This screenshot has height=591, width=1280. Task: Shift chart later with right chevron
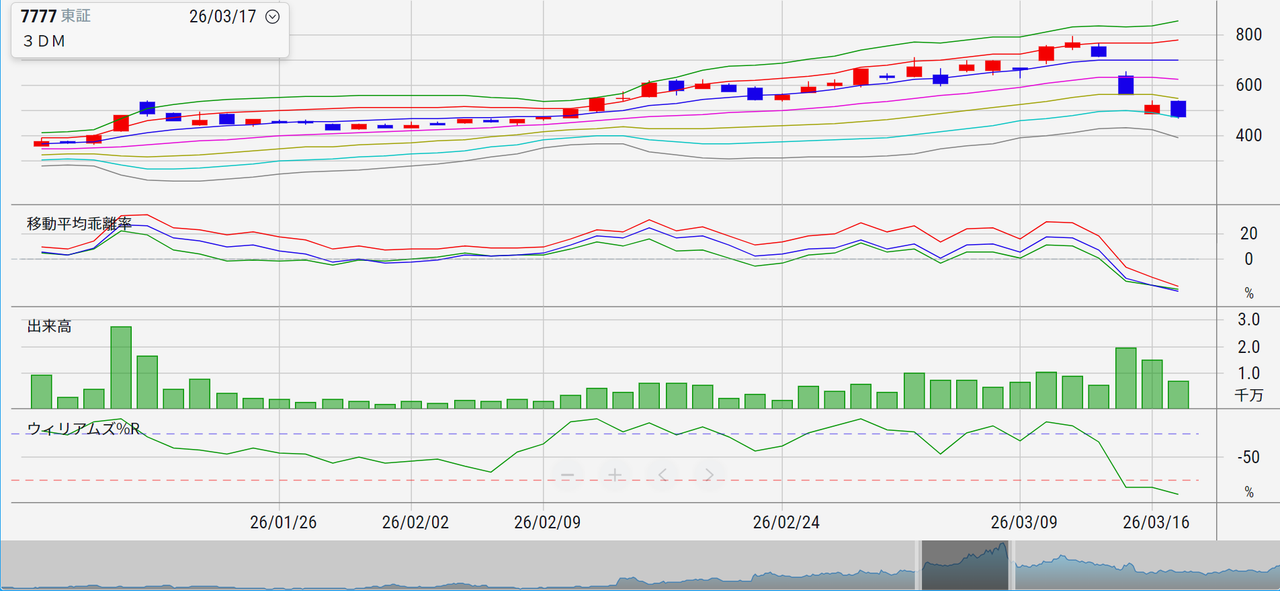click(x=709, y=474)
